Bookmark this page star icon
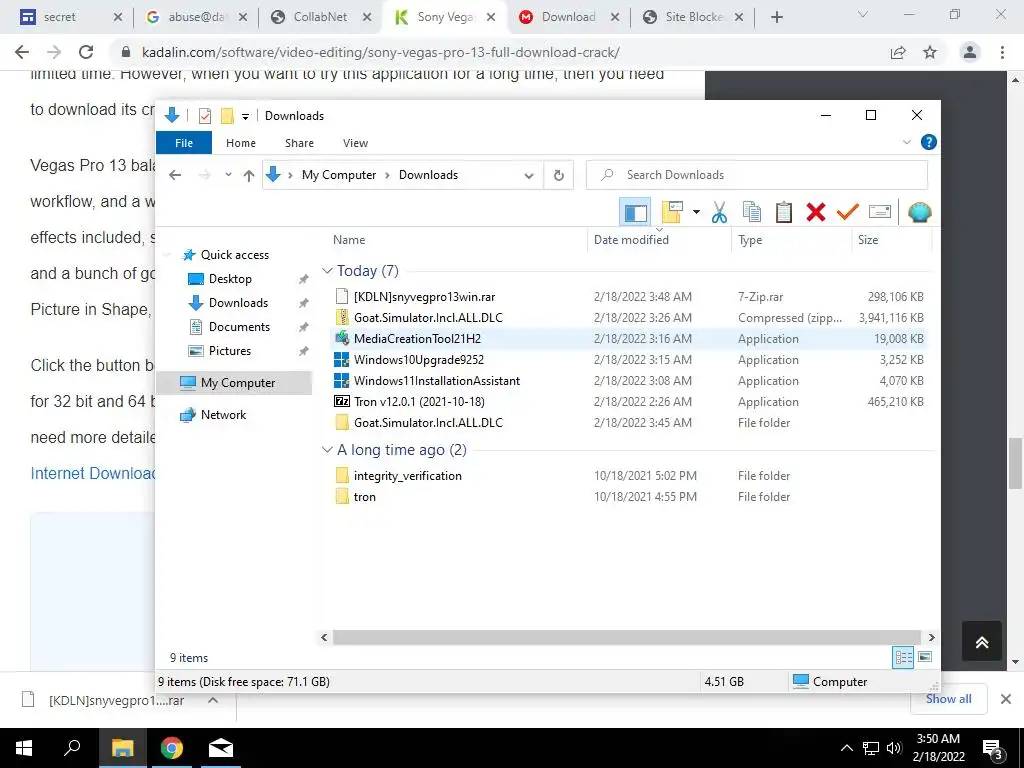The width and height of the screenshot is (1024, 768). tap(930, 52)
